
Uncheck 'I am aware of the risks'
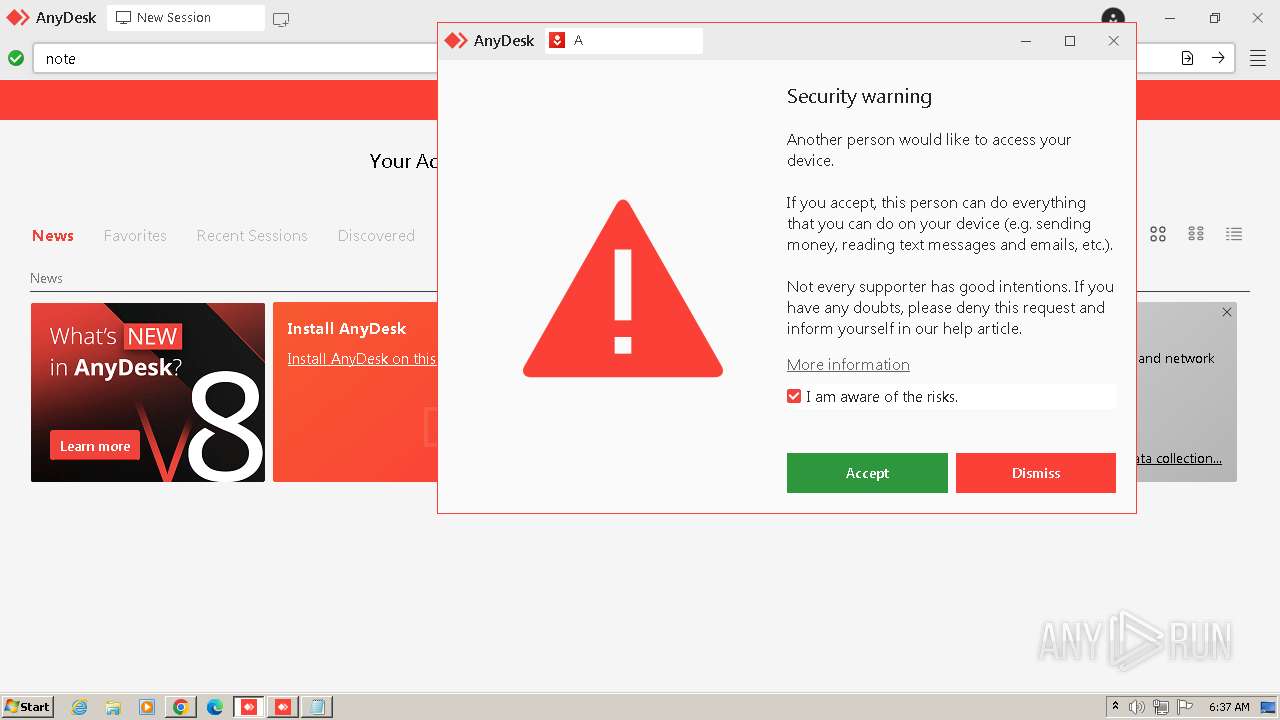tap(794, 397)
